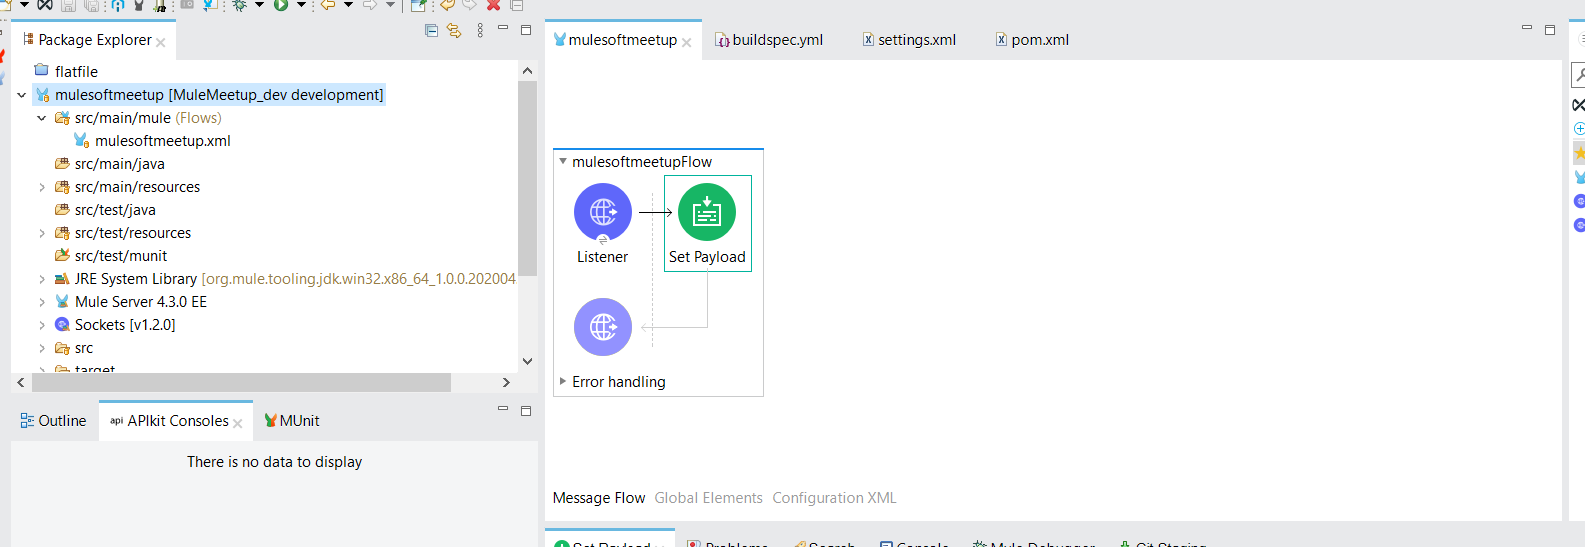The width and height of the screenshot is (1585, 547).
Task: Toggle Link with Editor in Package Explorer
Action: coord(454,31)
